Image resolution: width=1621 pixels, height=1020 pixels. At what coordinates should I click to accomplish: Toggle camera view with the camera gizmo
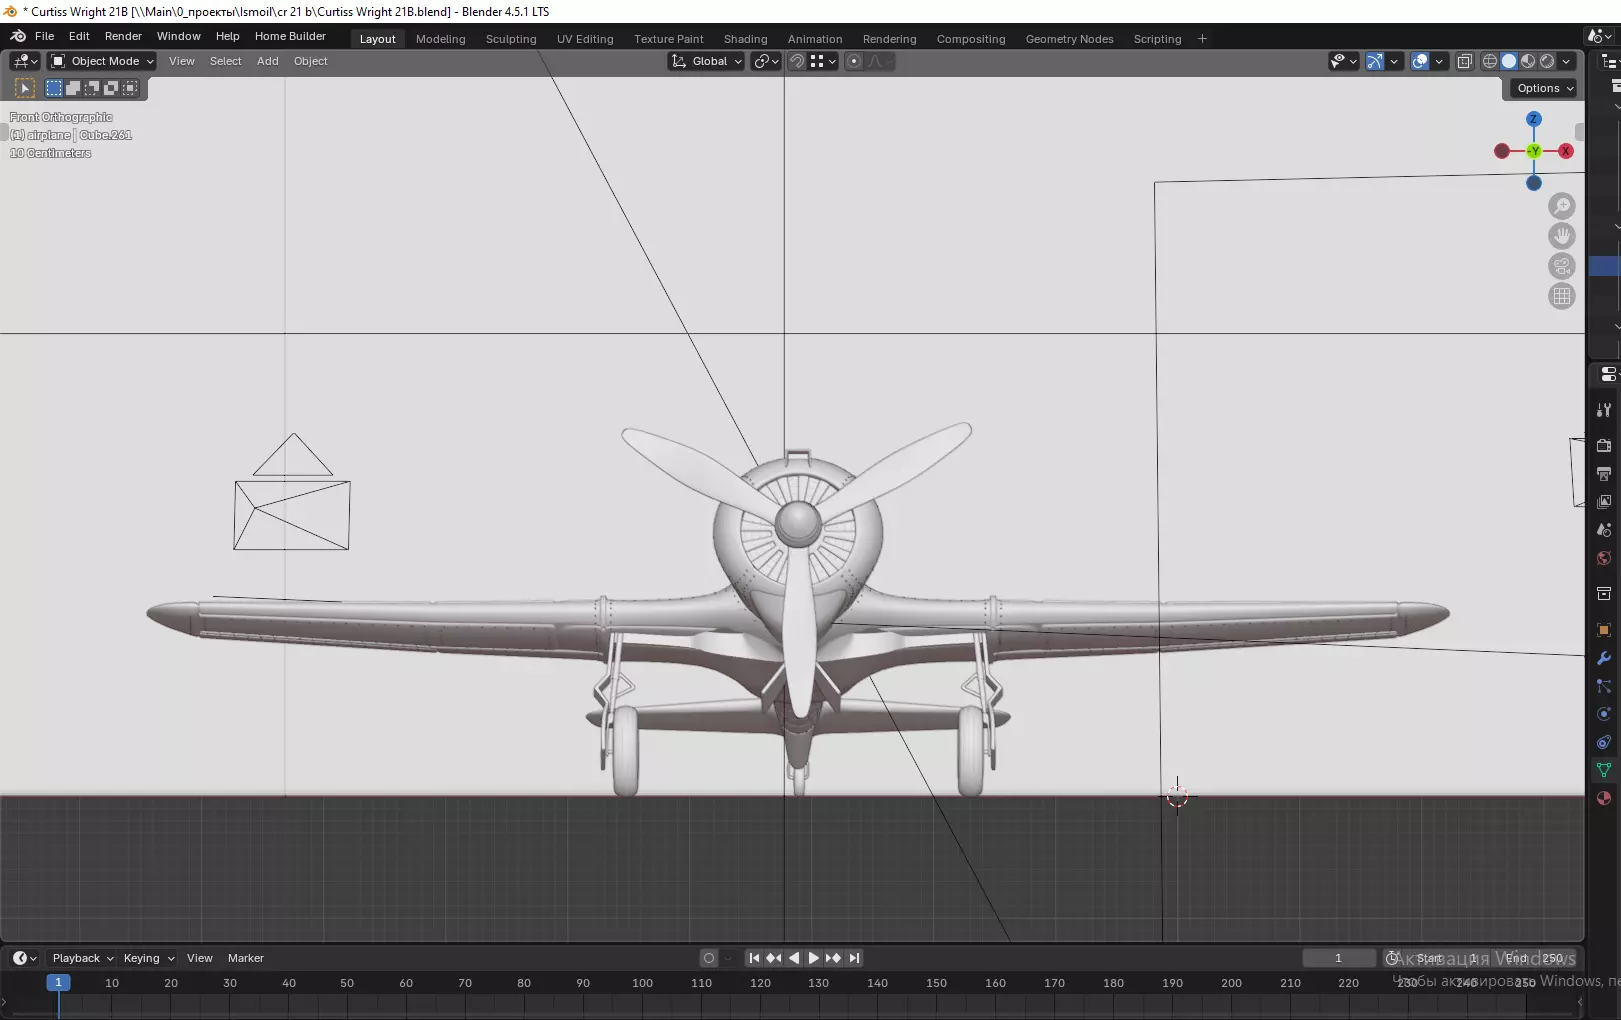click(1562, 266)
